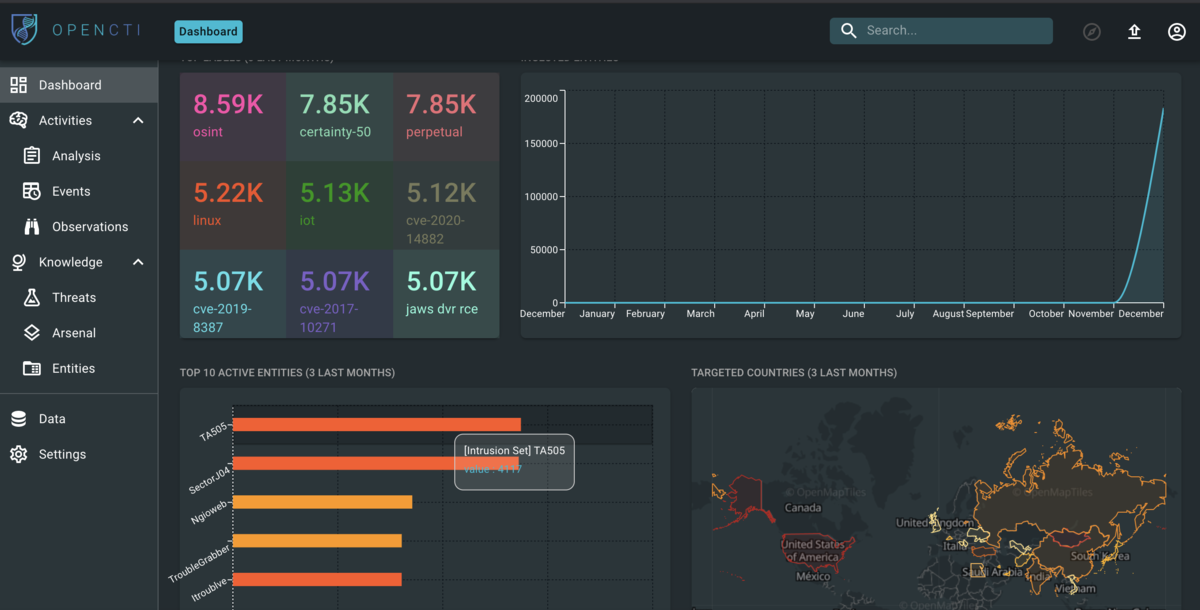The height and width of the screenshot is (610, 1200).
Task: Click the iot 5.13K label tile
Action: (x=339, y=205)
